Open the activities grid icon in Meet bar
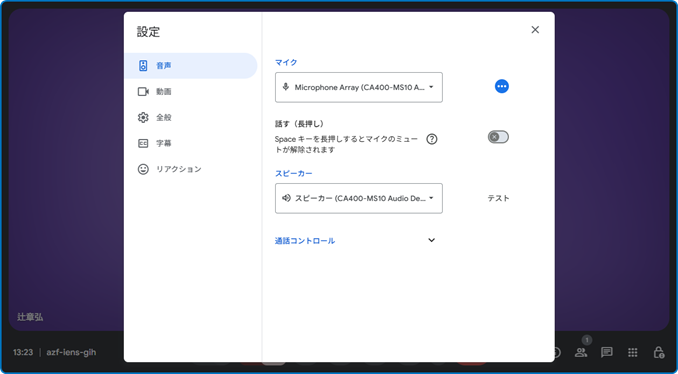This screenshot has width=678, height=374. 633,352
